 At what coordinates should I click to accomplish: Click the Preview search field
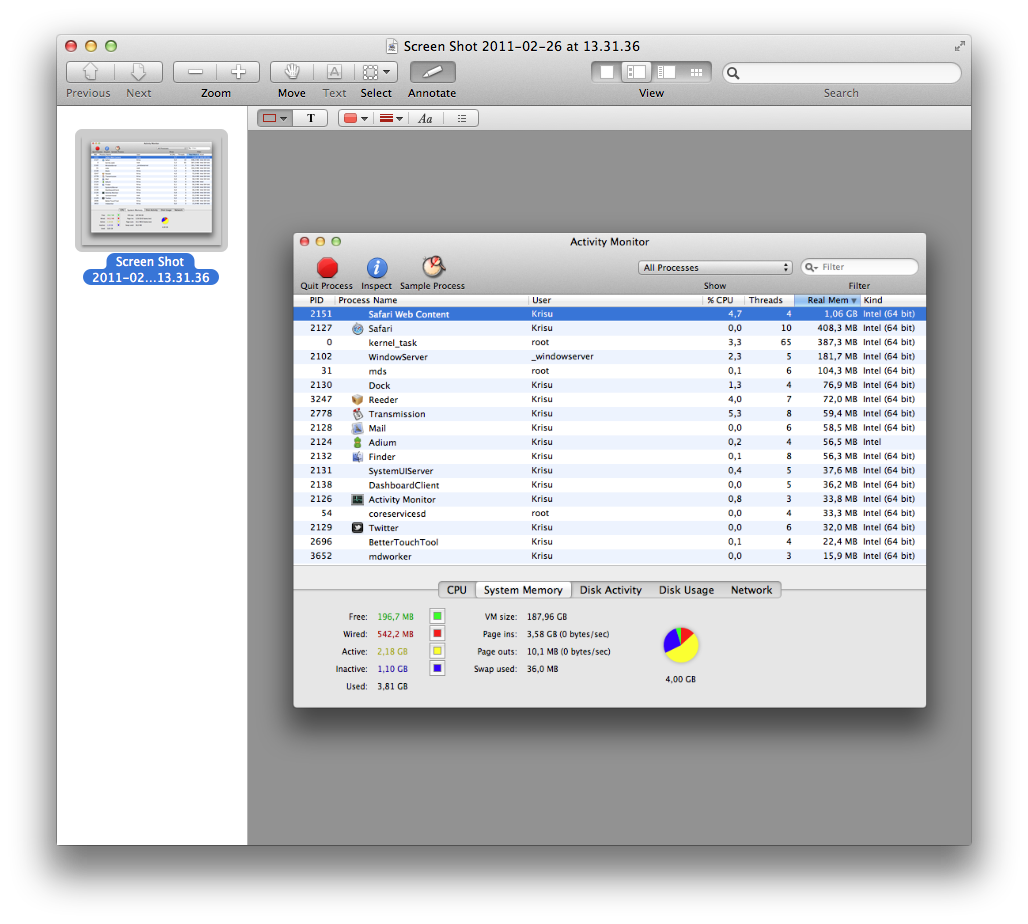tap(842, 73)
